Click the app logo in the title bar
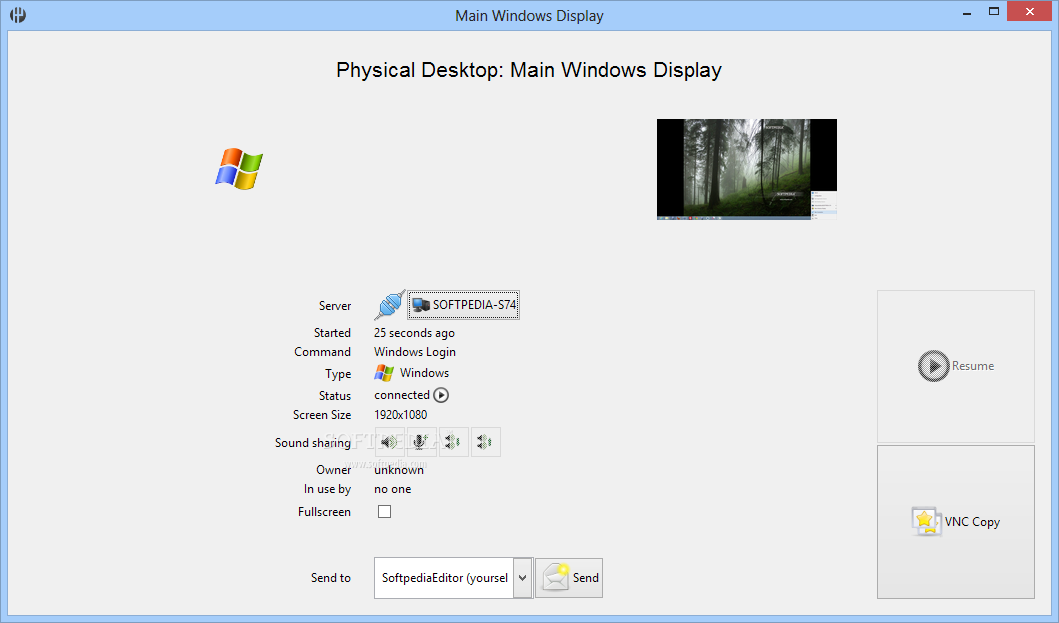The height and width of the screenshot is (623, 1059). (x=18, y=14)
